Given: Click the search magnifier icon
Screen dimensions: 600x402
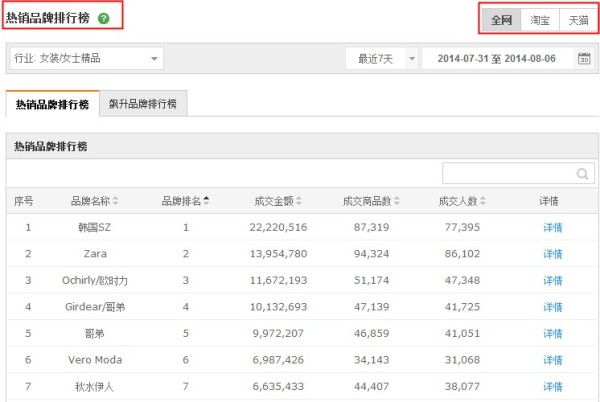Looking at the screenshot, I should point(582,174).
